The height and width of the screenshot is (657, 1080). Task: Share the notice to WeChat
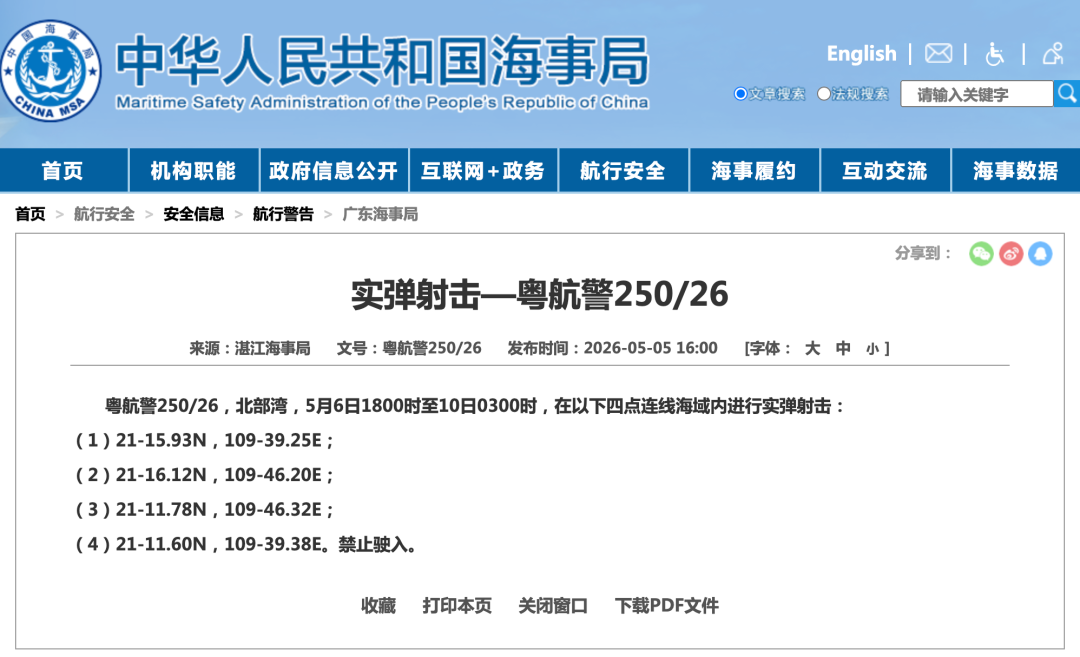point(981,253)
